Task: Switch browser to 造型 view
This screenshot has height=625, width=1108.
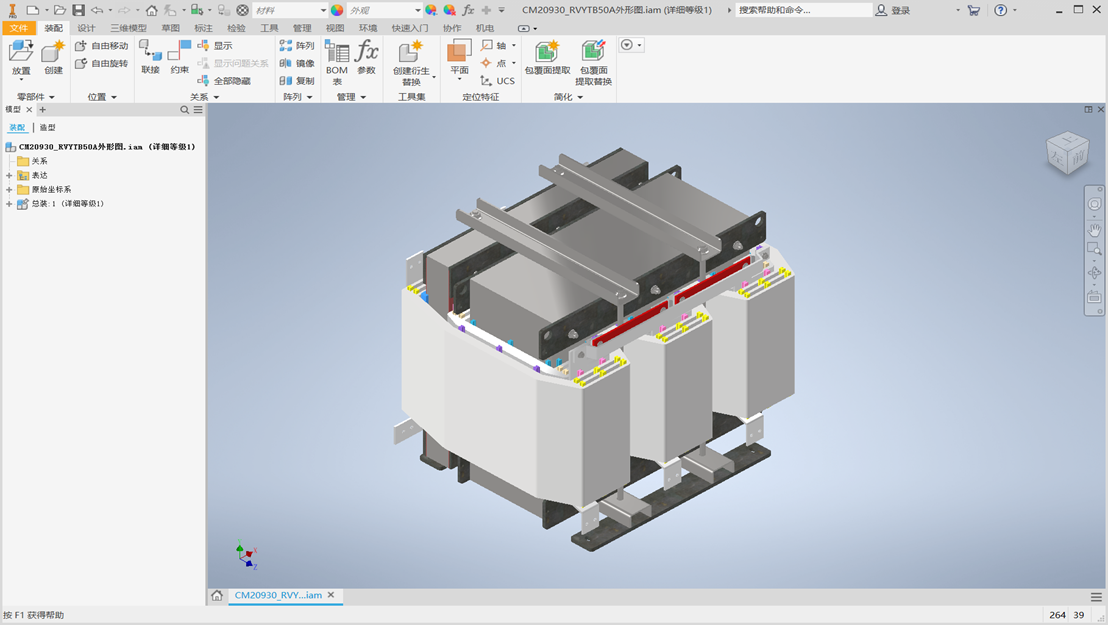Action: click(48, 128)
